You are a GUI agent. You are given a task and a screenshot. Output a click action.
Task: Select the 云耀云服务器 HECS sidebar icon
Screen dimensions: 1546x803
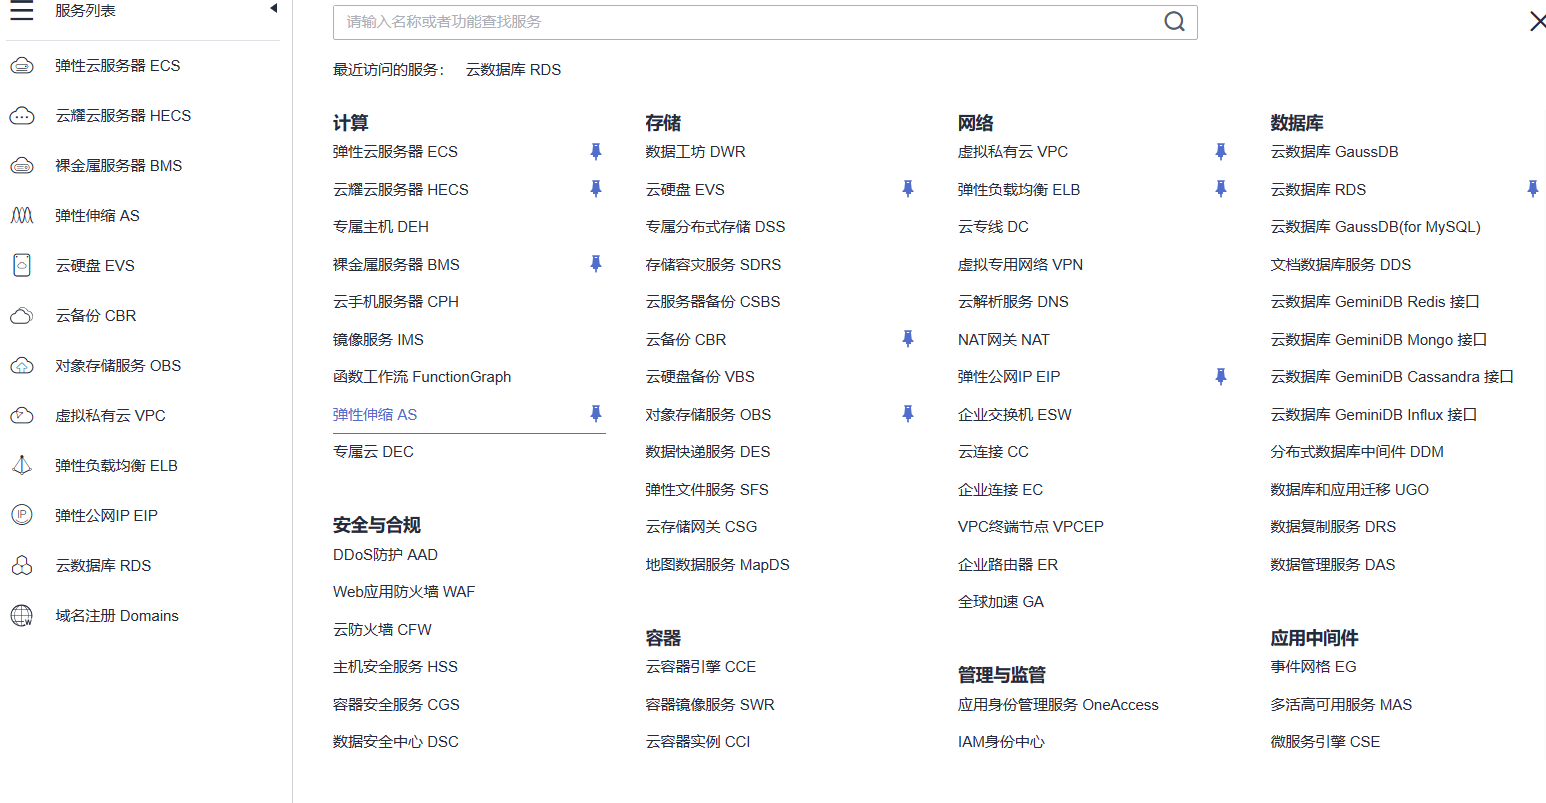tap(23, 115)
